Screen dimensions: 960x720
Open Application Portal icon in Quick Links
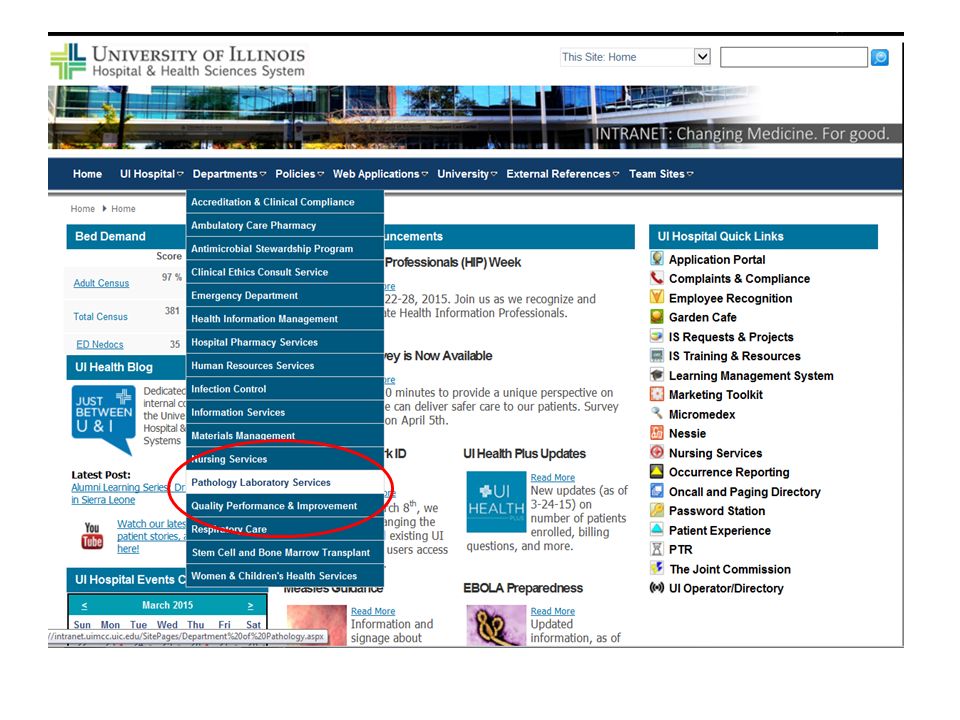(657, 258)
